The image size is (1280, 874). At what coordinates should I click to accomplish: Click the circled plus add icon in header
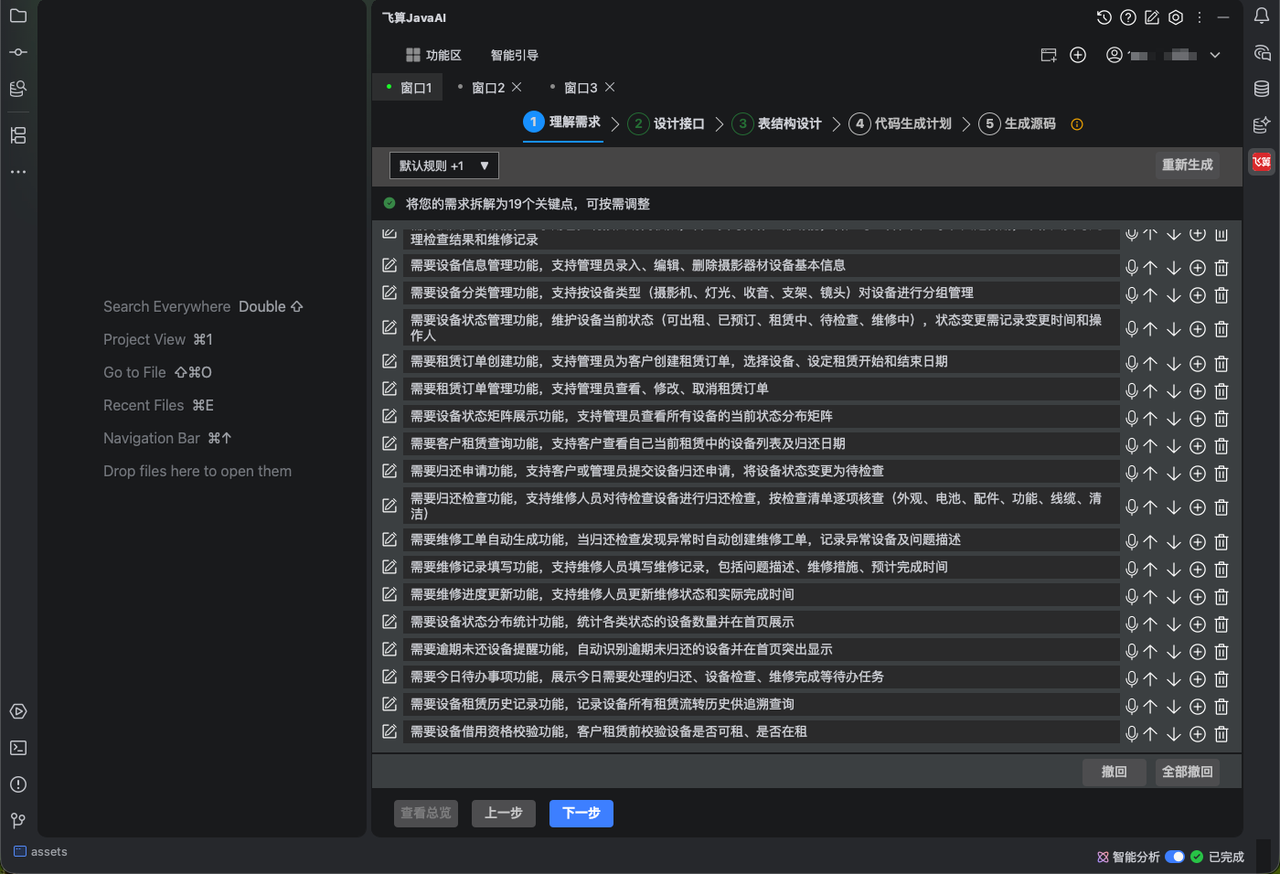pos(1078,55)
